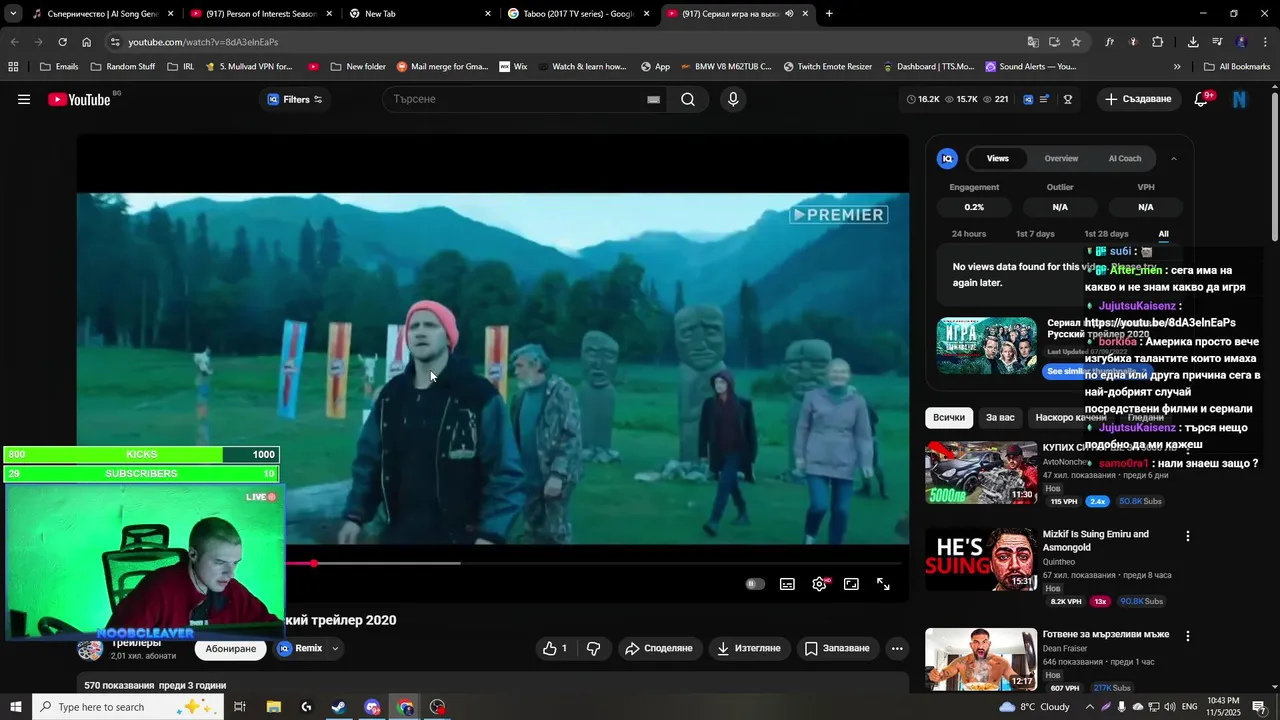Switch to the AI Coach tab
The height and width of the screenshot is (720, 1280).
pyautogui.click(x=1125, y=158)
